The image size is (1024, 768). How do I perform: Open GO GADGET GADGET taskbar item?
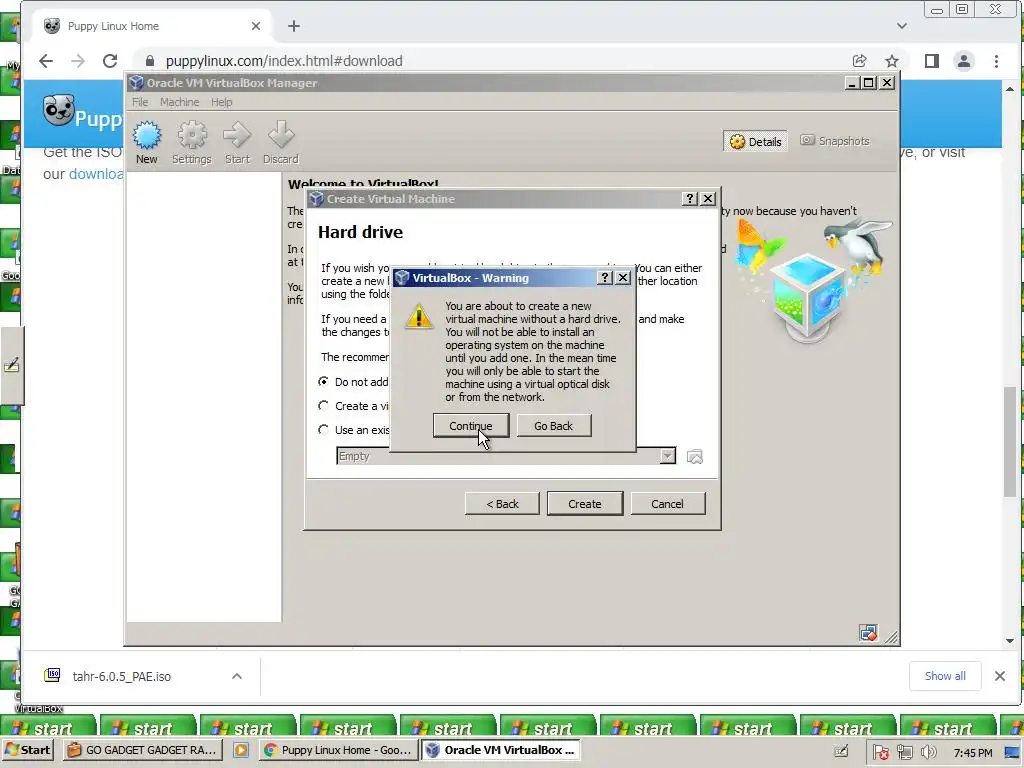[x=142, y=750]
